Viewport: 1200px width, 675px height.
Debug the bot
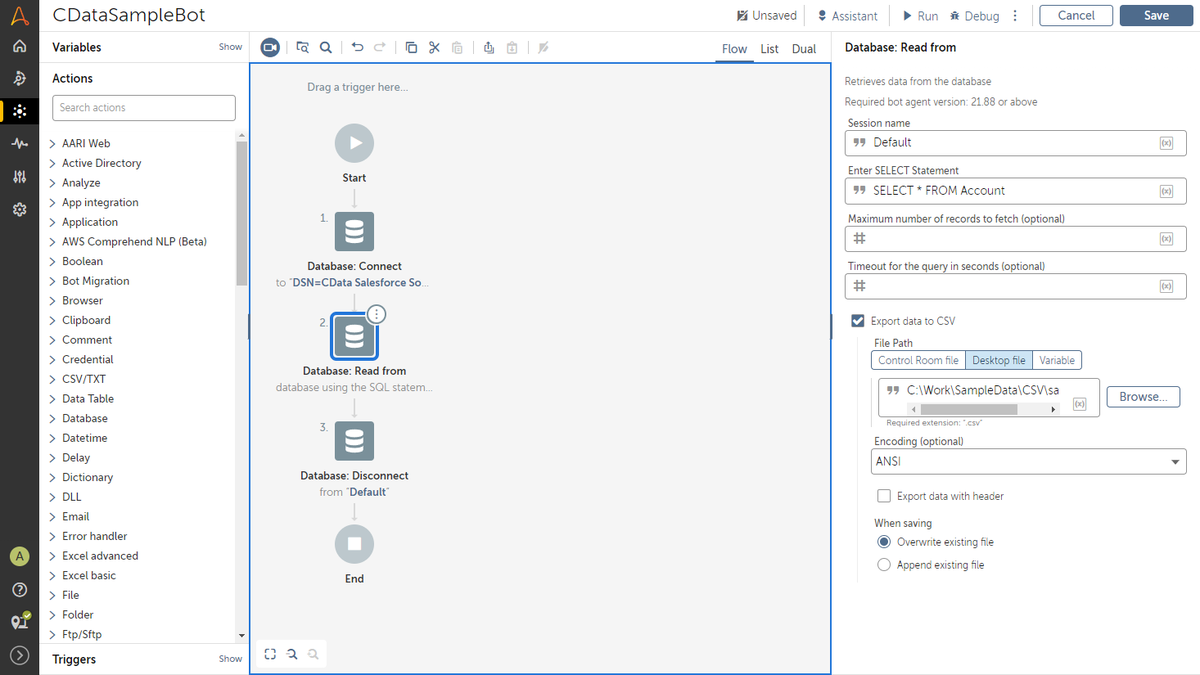coord(974,16)
